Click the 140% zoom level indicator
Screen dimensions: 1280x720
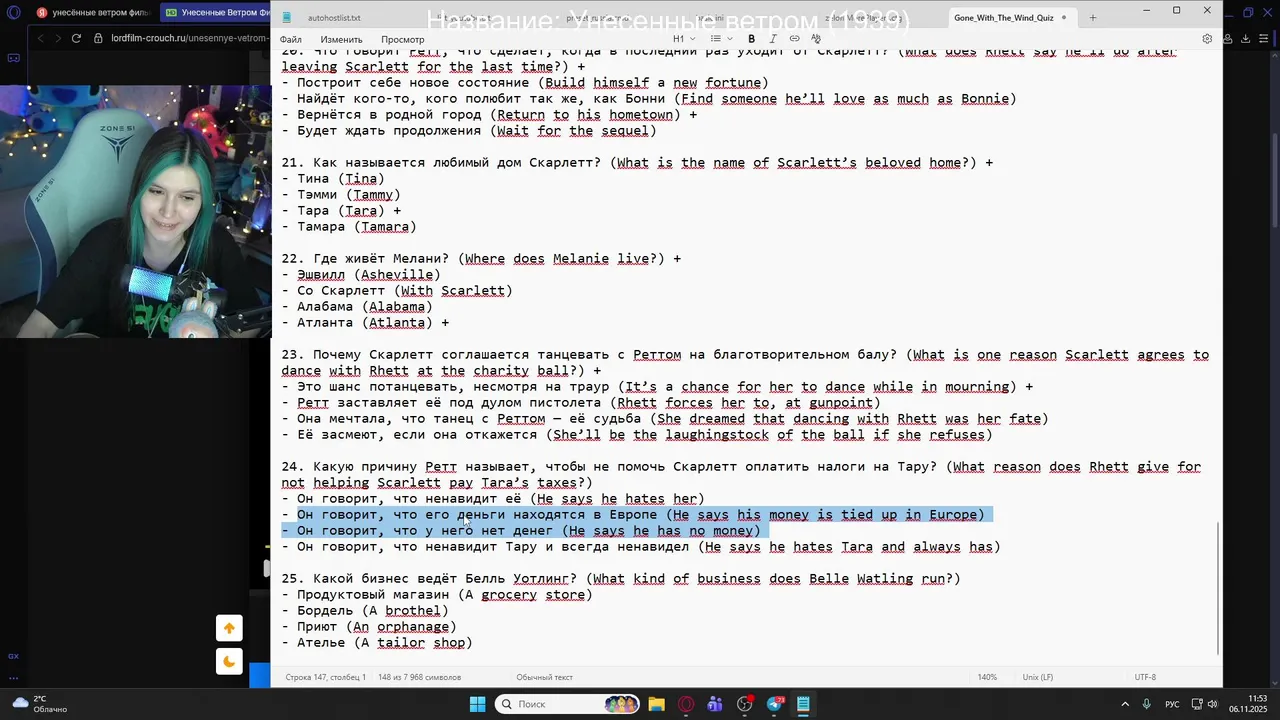pos(987,677)
